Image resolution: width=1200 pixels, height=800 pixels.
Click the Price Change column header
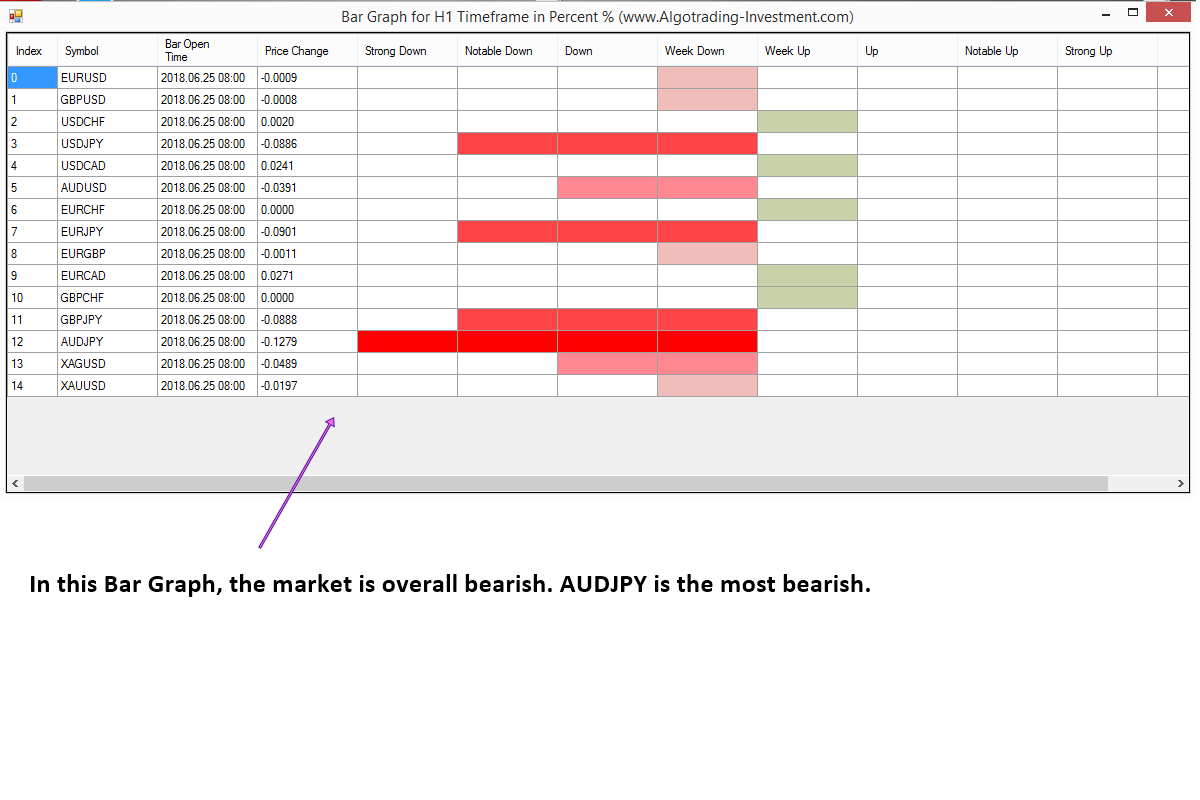[307, 51]
